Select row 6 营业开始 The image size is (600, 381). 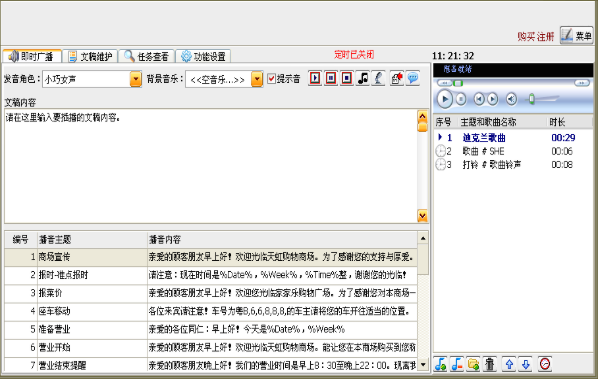(211, 347)
